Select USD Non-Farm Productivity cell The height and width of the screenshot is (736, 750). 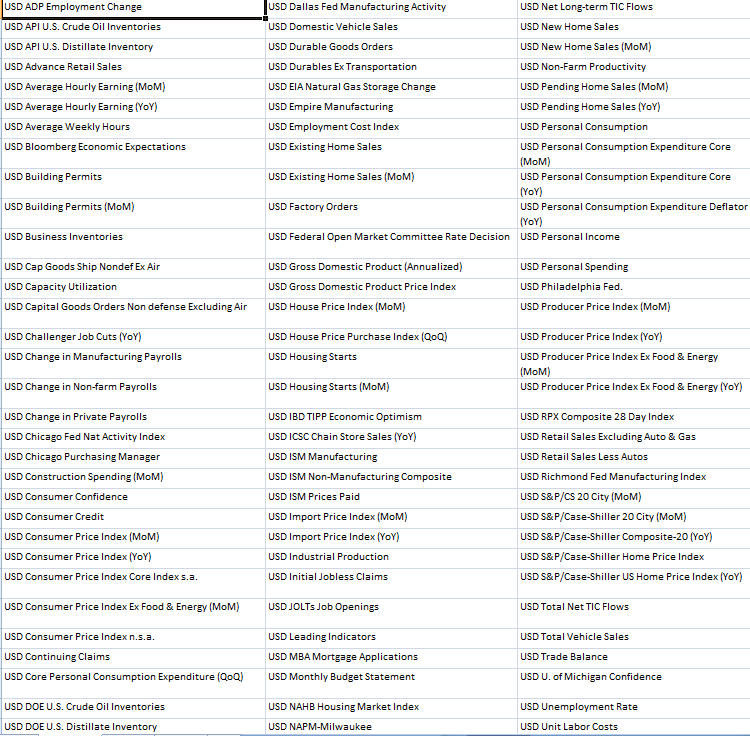pos(634,68)
